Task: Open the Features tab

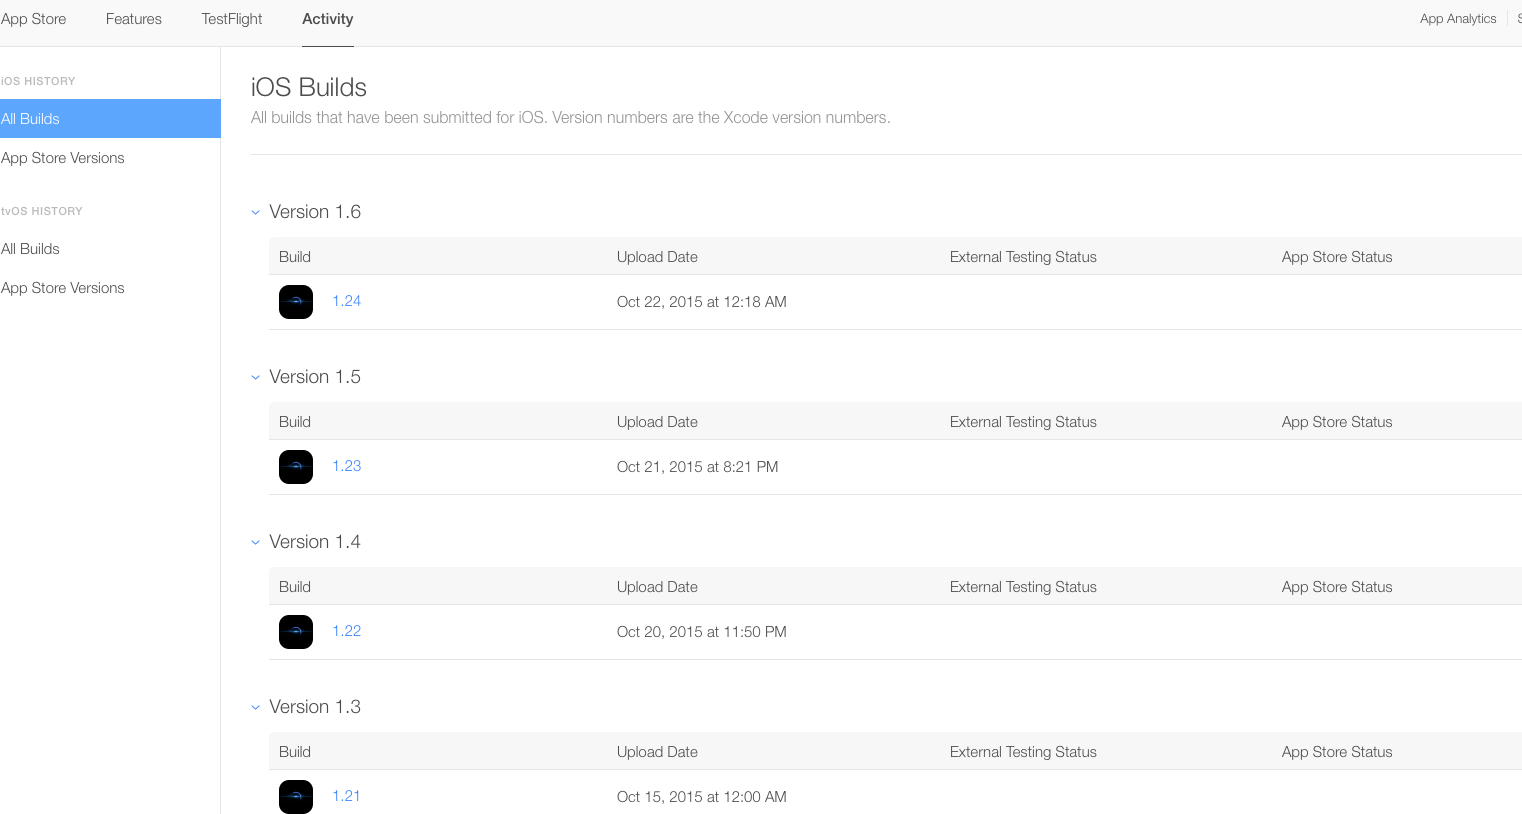Action: [134, 19]
